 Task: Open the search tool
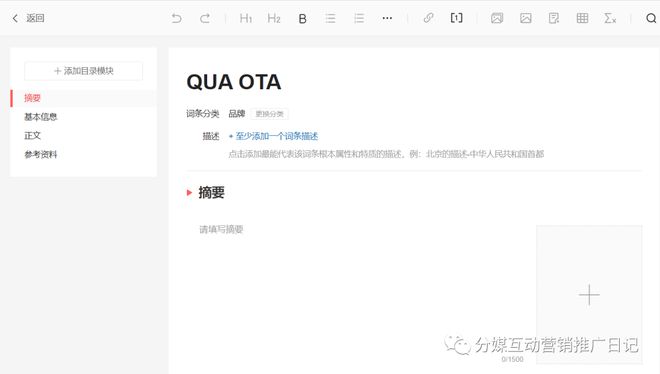(x=651, y=18)
